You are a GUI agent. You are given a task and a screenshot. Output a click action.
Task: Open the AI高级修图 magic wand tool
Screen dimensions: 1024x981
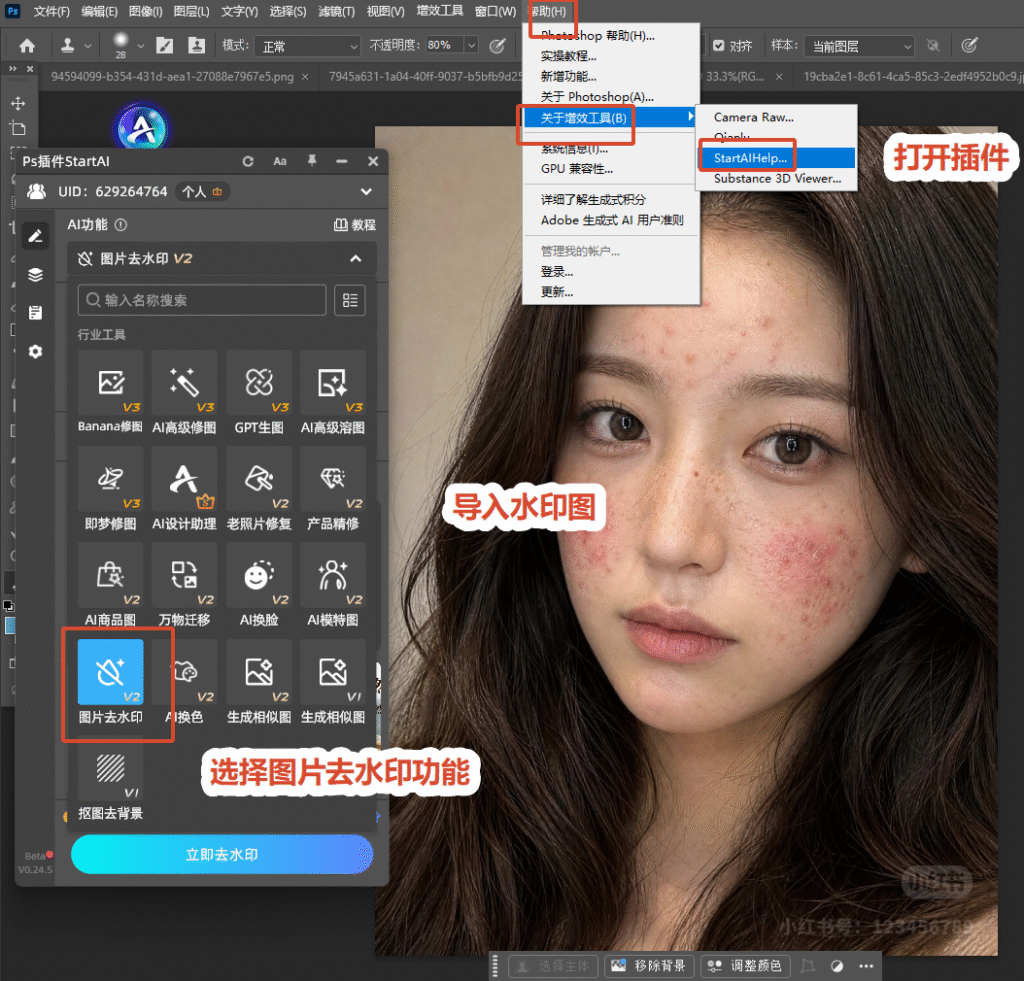(x=184, y=383)
